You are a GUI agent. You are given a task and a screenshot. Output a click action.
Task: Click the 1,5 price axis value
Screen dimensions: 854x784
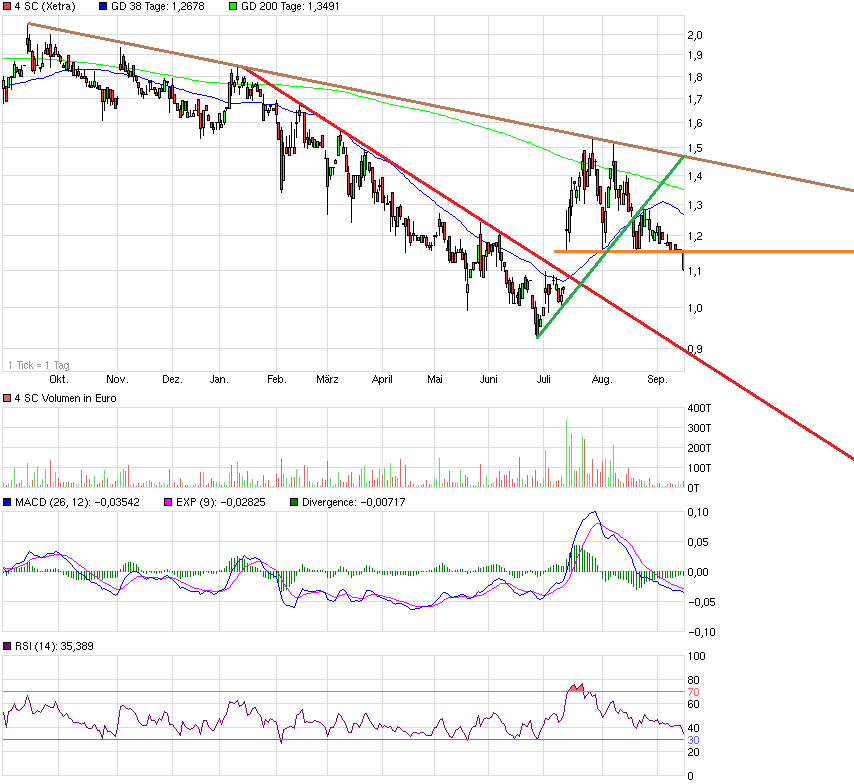point(695,148)
